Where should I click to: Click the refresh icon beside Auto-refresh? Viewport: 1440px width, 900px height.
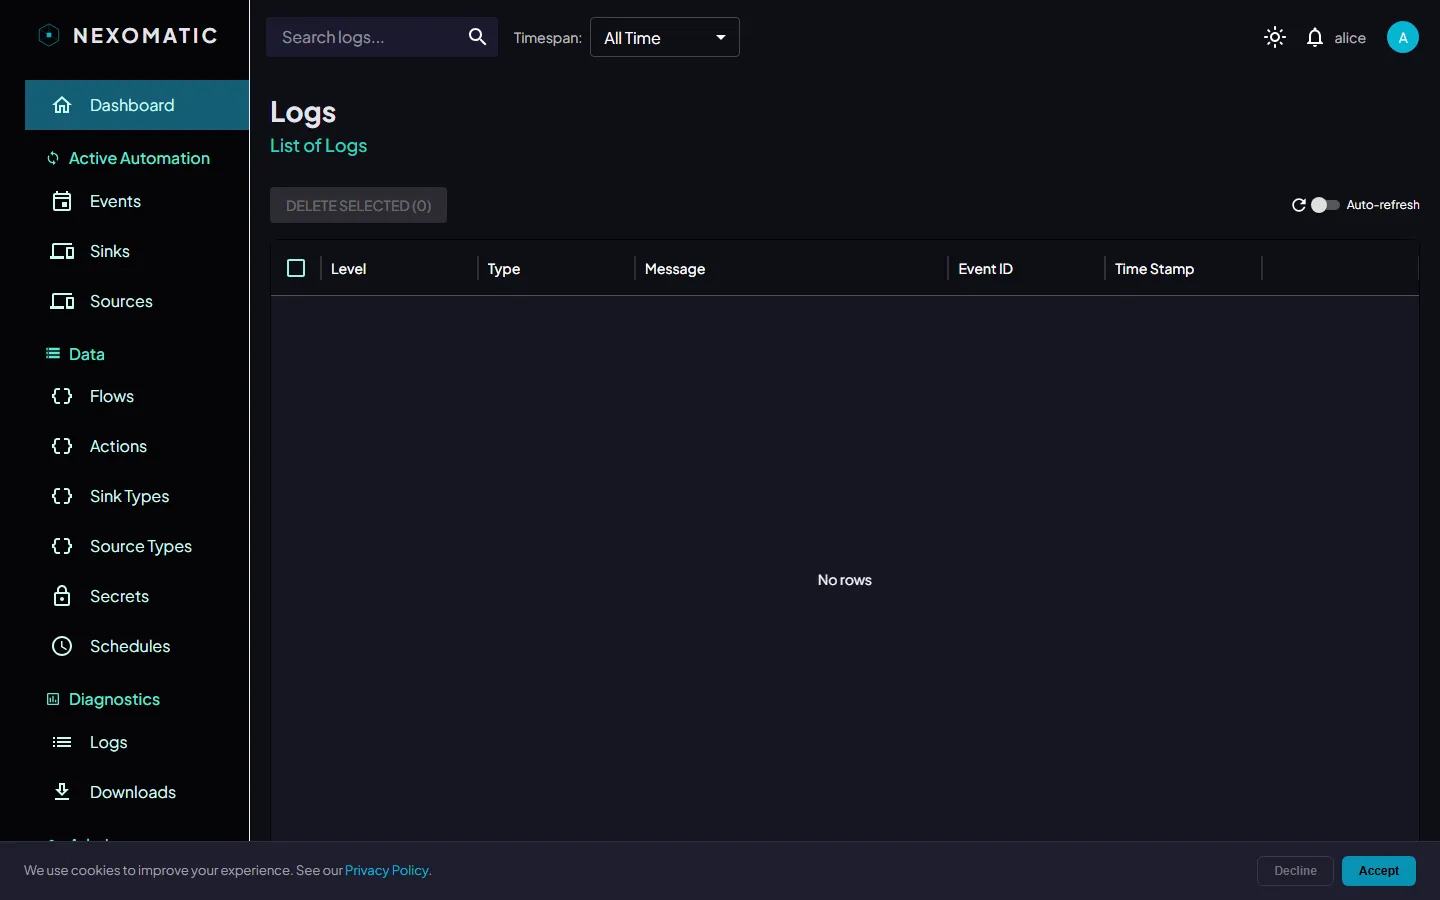coord(1299,205)
